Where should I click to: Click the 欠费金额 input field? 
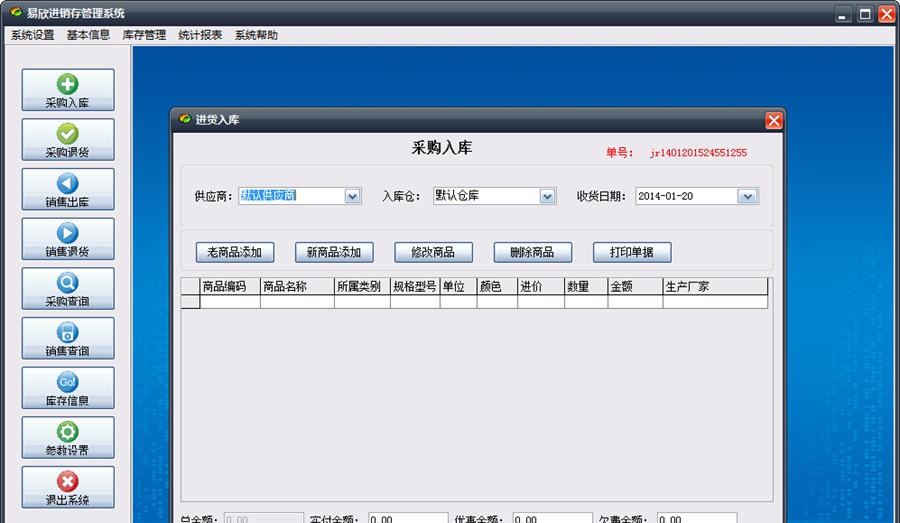(697, 518)
